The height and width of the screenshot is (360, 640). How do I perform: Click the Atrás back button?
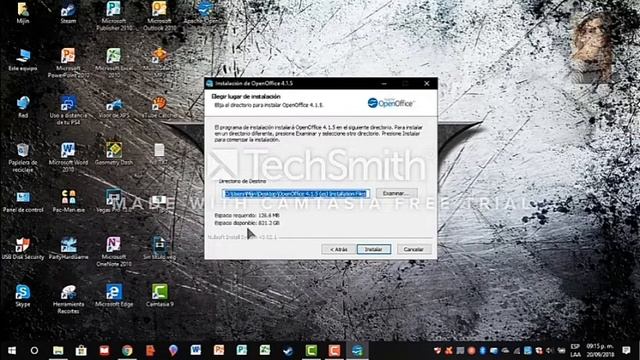tap(338, 249)
